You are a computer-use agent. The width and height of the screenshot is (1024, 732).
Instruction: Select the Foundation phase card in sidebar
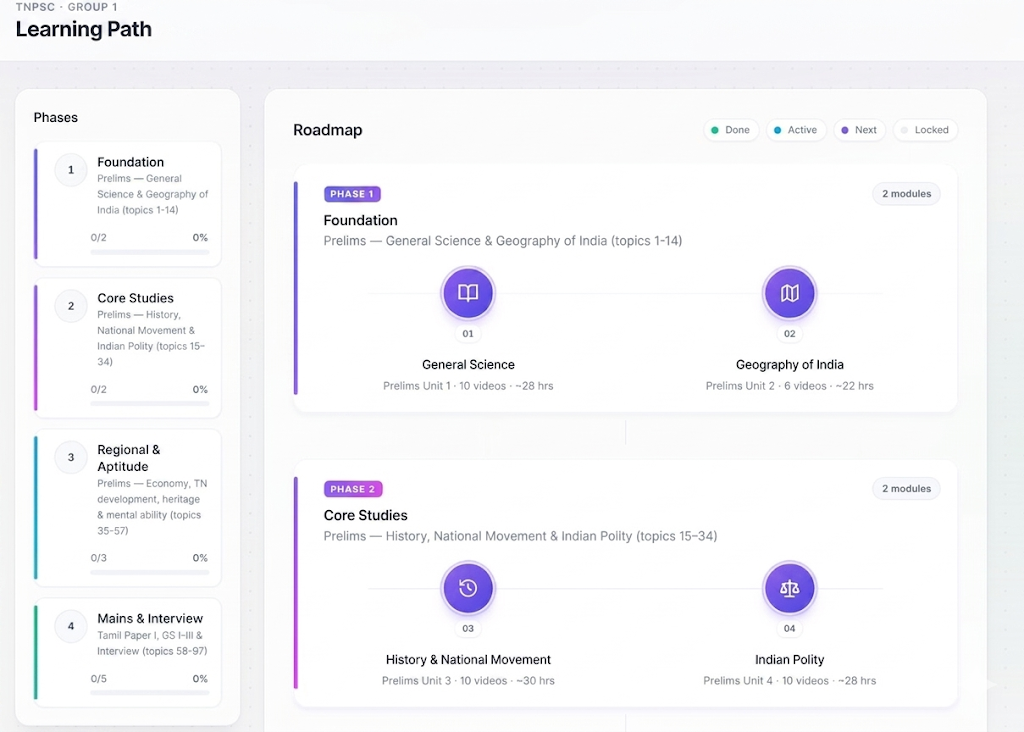[127, 204]
